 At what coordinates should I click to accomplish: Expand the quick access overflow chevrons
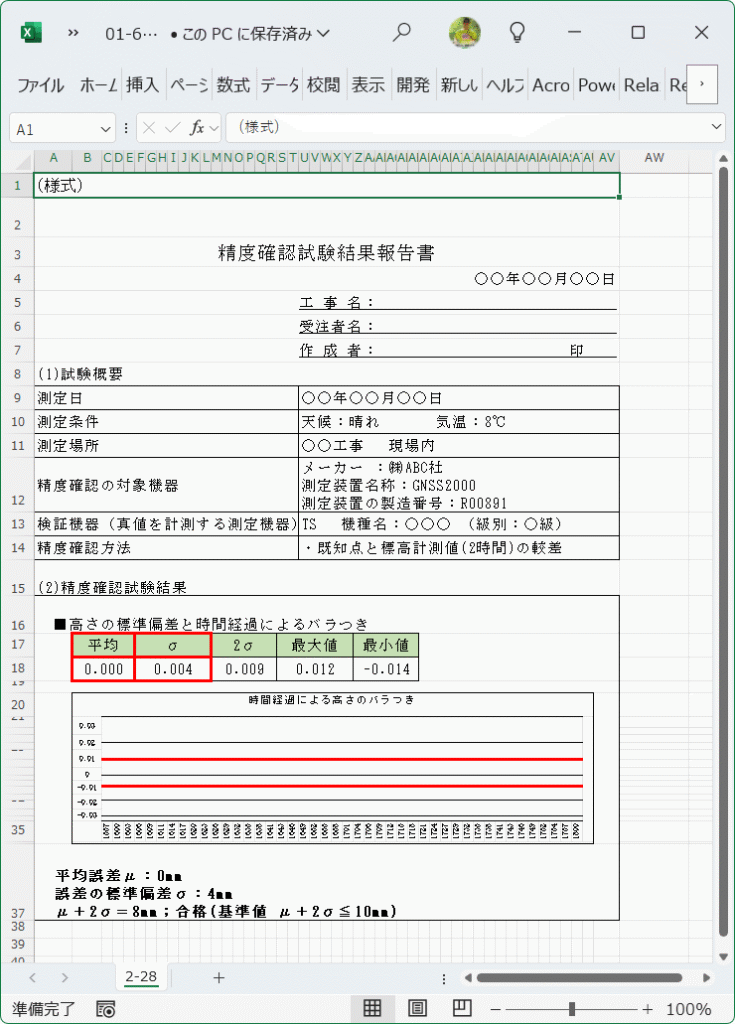[73, 33]
